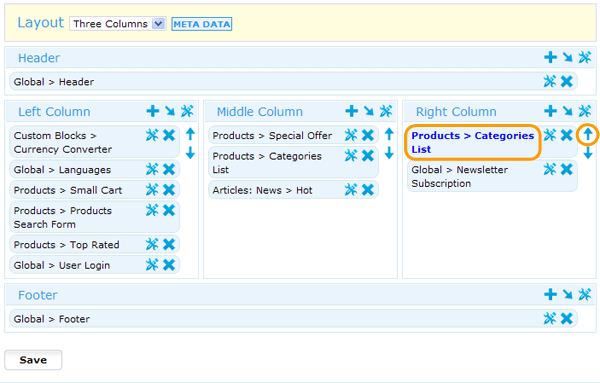Edit settings of Currency Converter block
This screenshot has width=600, height=383.
(152, 135)
